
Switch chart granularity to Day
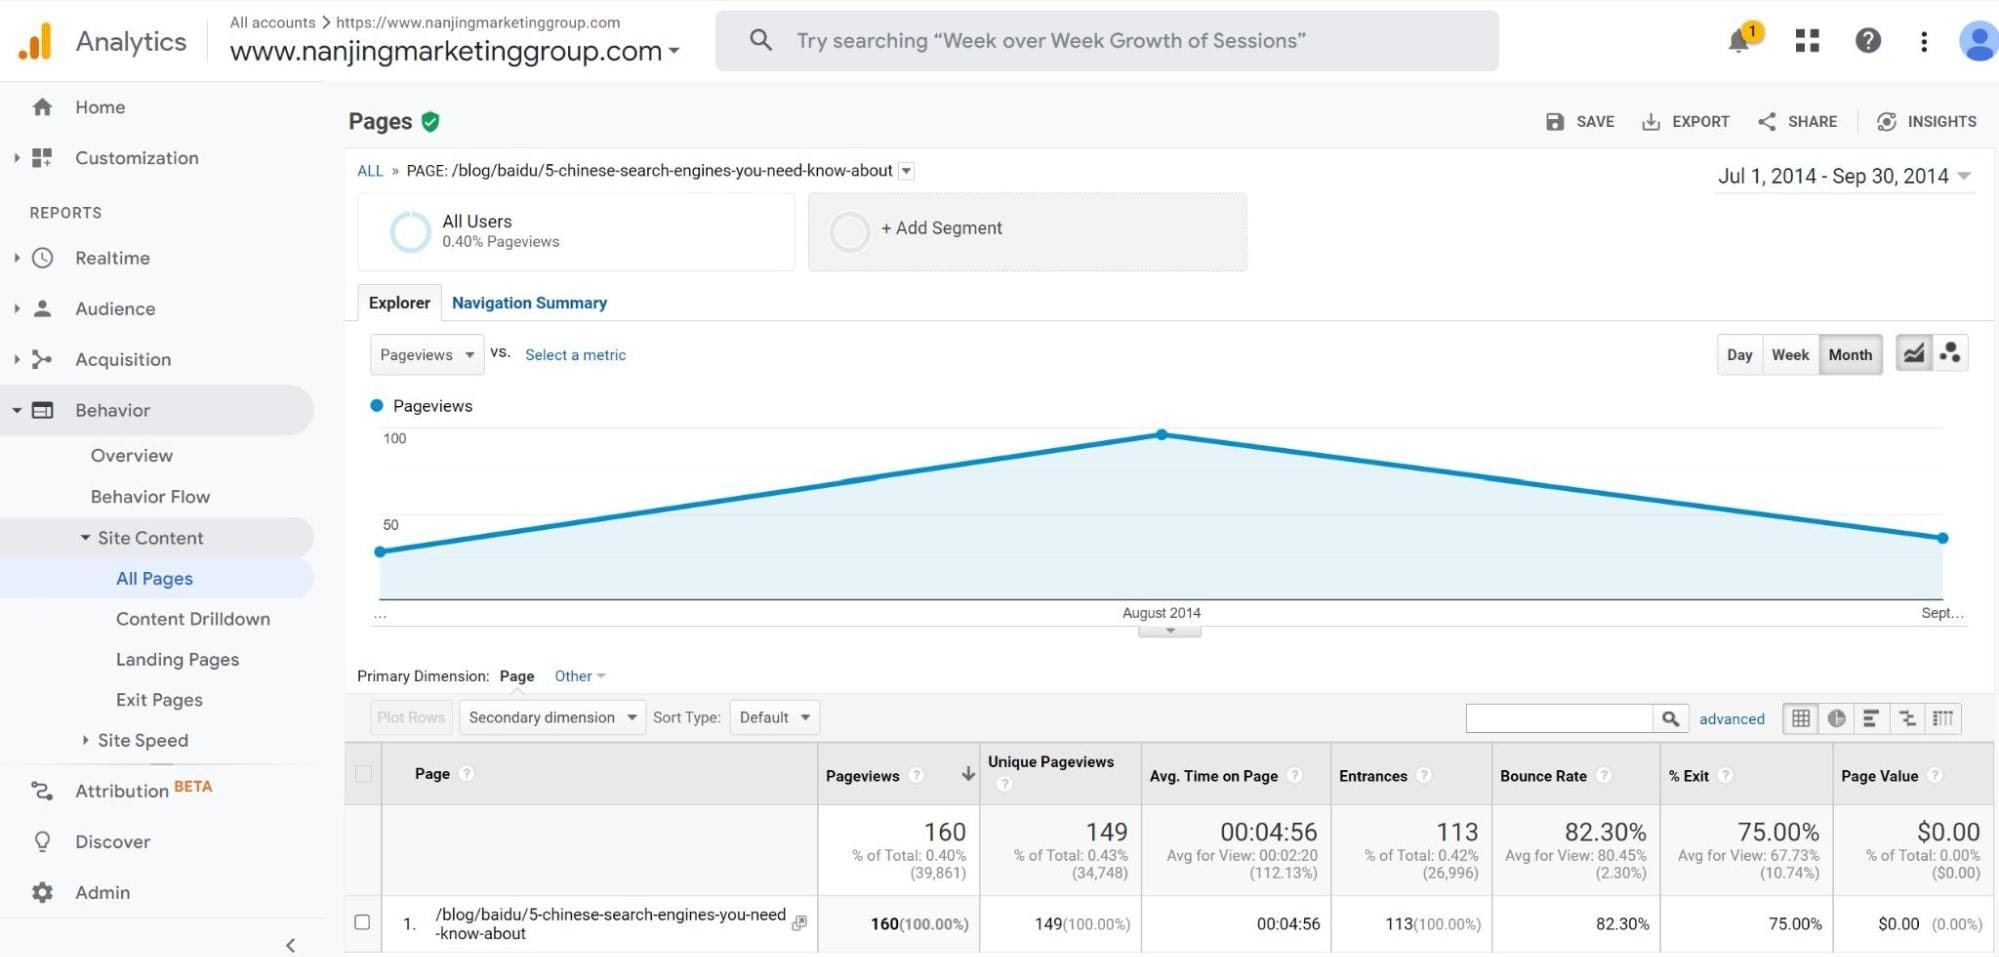pyautogui.click(x=1740, y=354)
